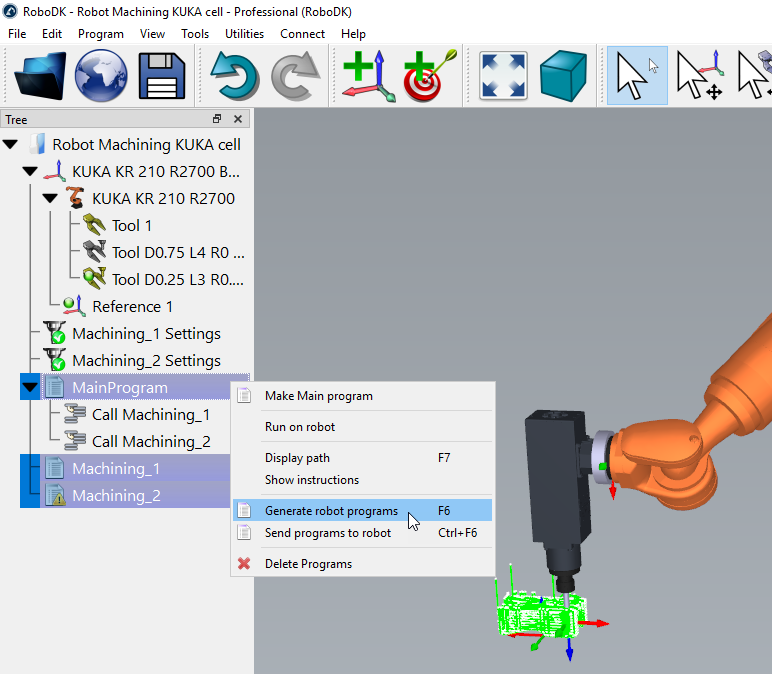Screen dimensions: 772x674
Task: Click the Redo arrow icon
Action: pos(293,75)
